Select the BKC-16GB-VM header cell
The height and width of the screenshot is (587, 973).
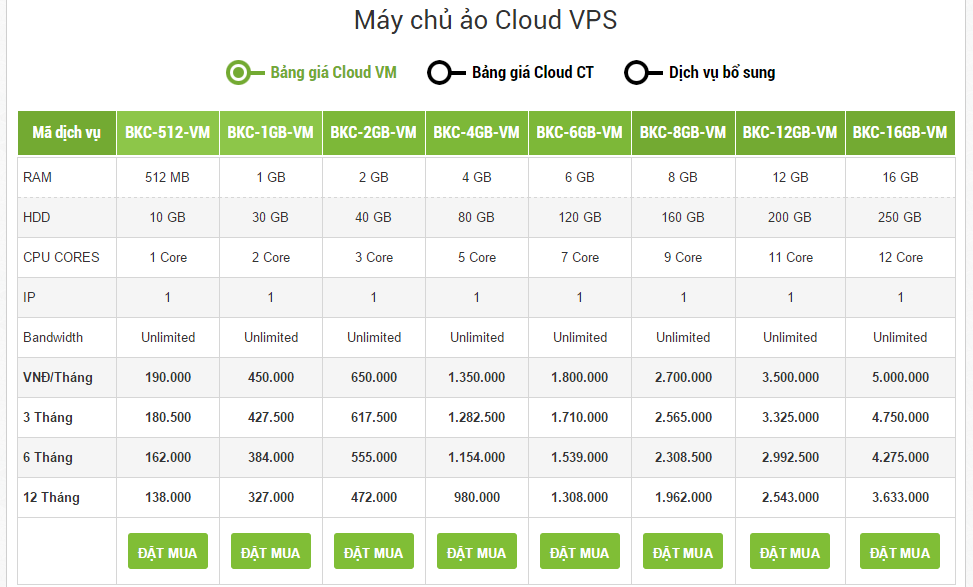point(900,133)
